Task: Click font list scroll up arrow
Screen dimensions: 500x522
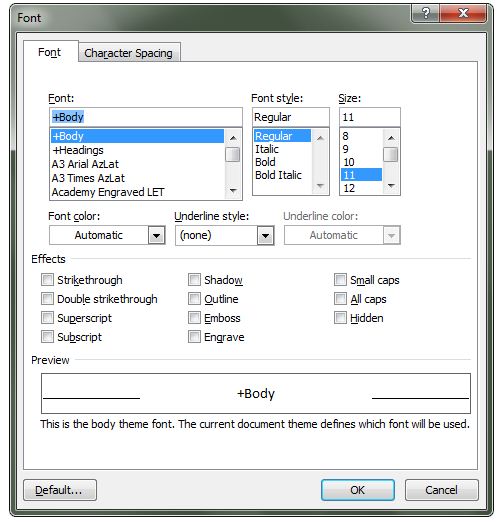Action: (233, 138)
